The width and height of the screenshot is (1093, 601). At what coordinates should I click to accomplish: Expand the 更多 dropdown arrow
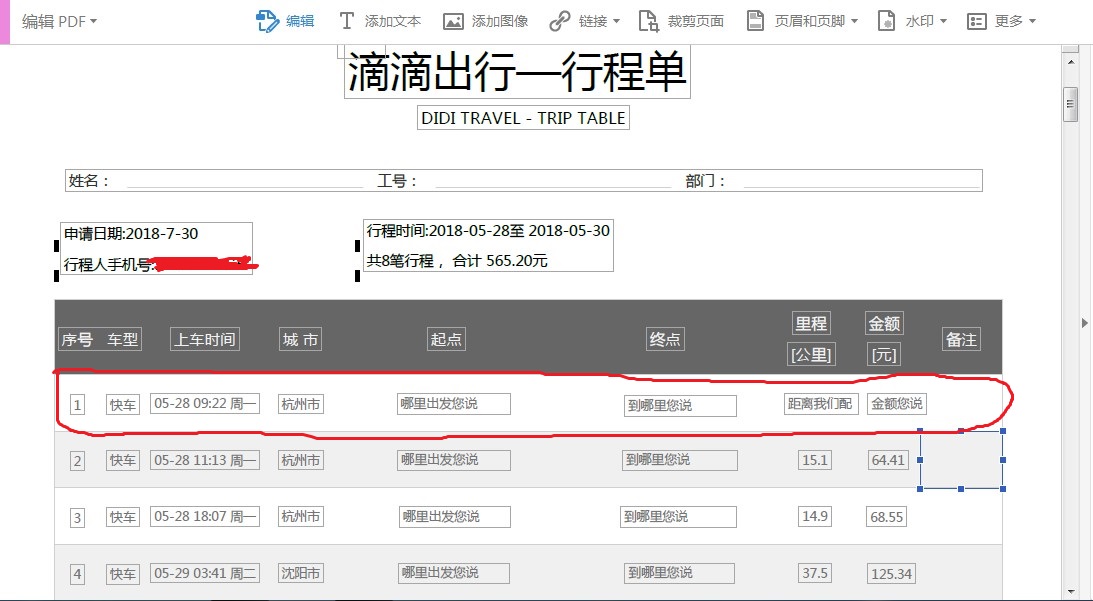point(1032,22)
